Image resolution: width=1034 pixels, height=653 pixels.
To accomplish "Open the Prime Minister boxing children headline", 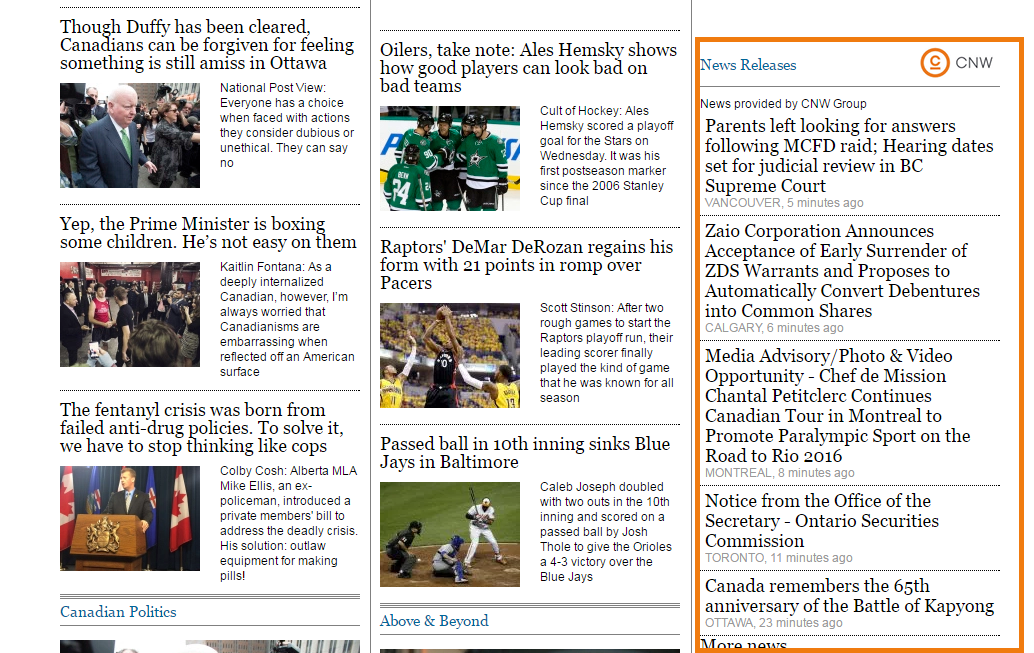I will pyautogui.click(x=208, y=233).
